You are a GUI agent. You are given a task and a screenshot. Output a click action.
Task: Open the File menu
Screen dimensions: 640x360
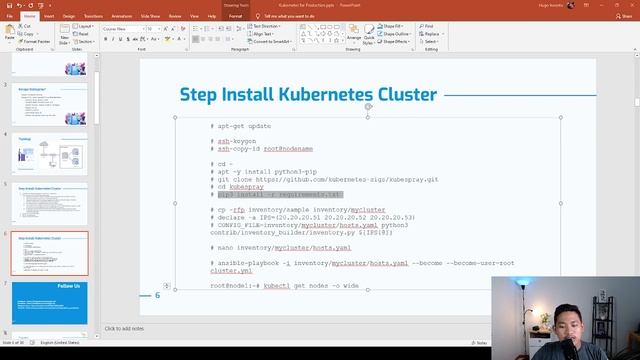(x=9, y=16)
